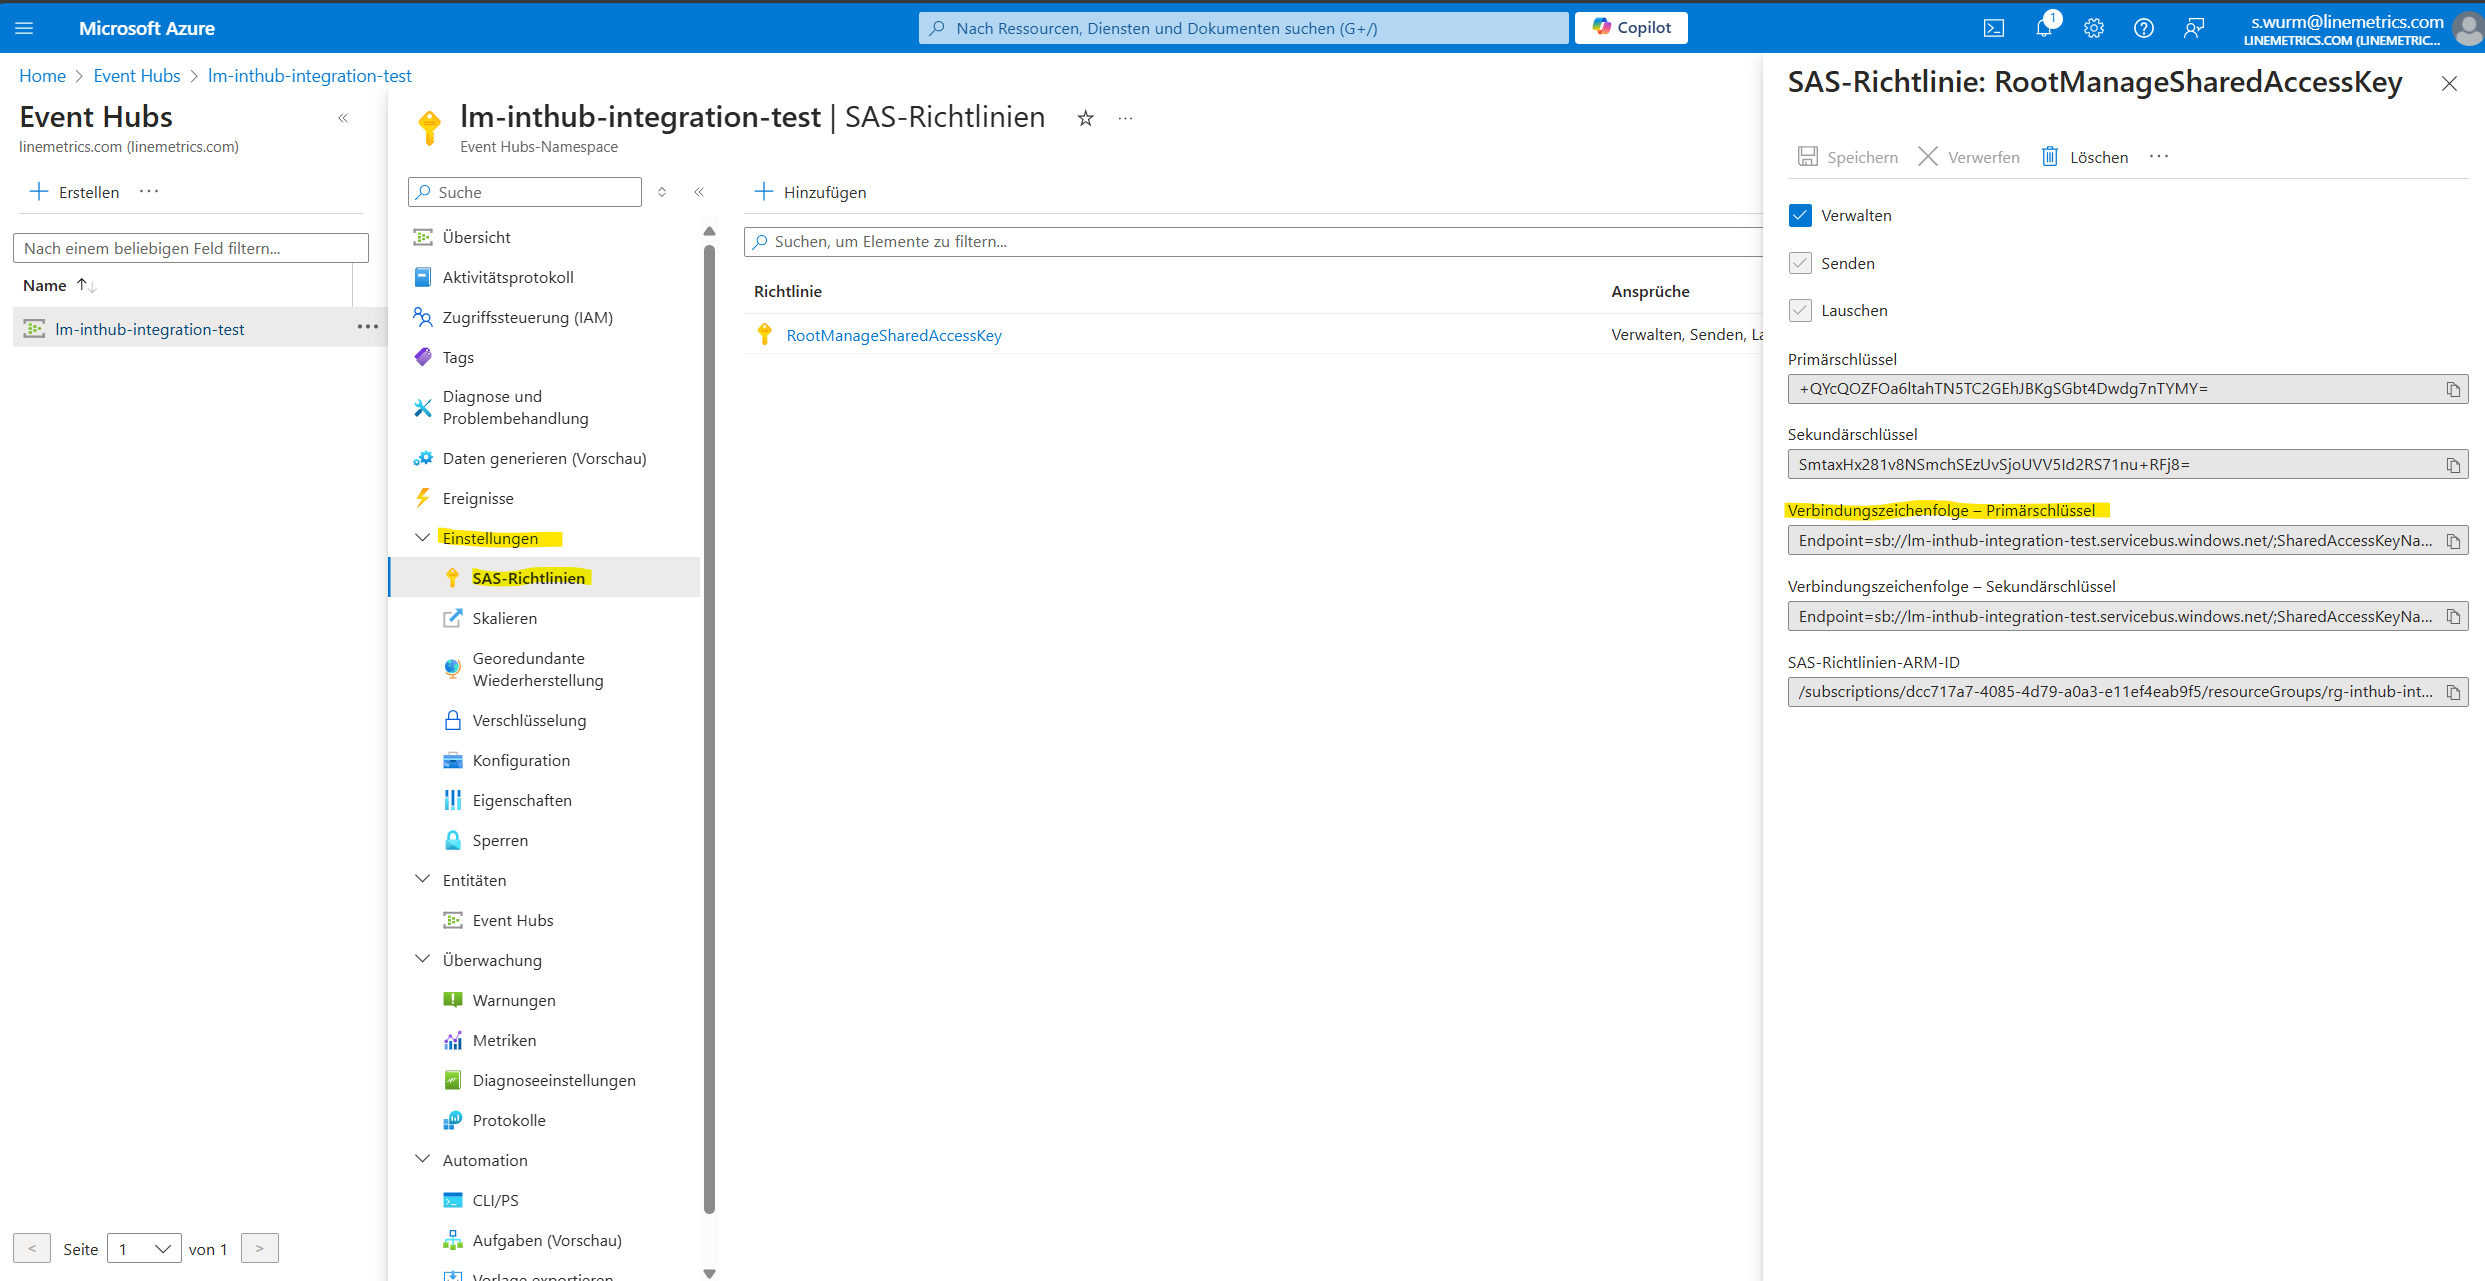
Task: Collapse the Event Hubs list pane
Action: (x=343, y=118)
